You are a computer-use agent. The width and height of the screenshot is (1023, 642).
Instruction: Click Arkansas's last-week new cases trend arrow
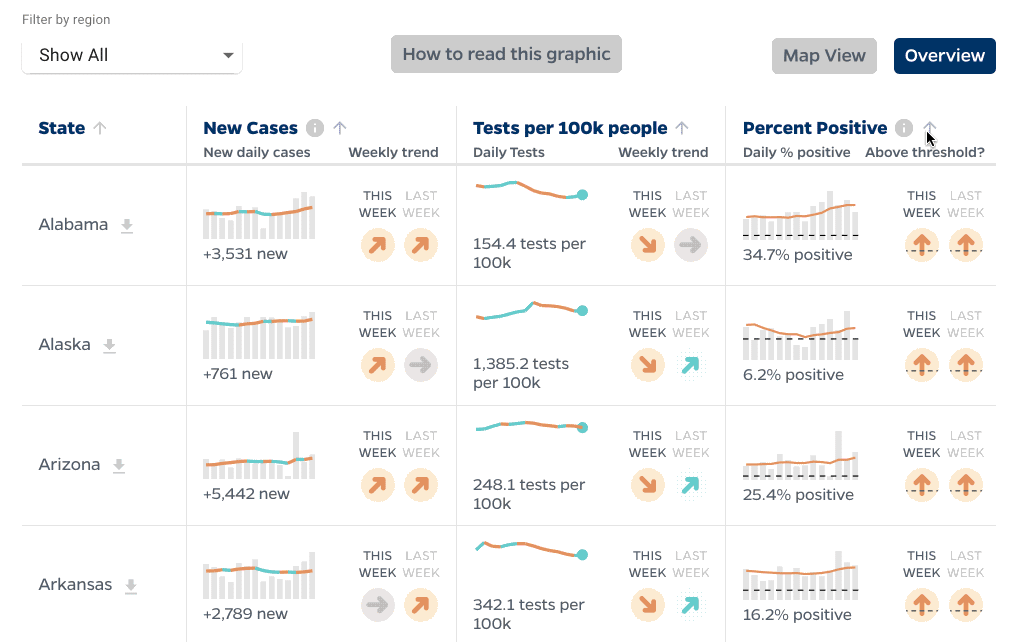(x=421, y=605)
